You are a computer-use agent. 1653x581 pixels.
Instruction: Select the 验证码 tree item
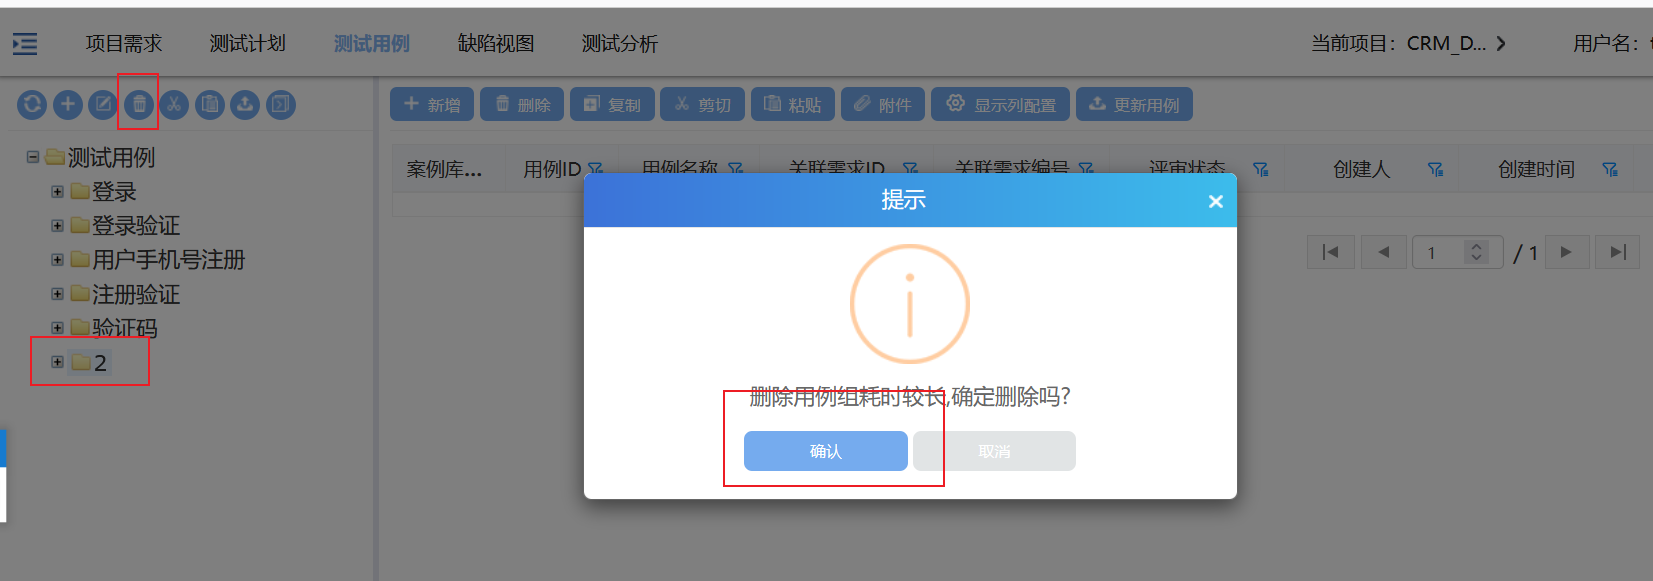(125, 328)
